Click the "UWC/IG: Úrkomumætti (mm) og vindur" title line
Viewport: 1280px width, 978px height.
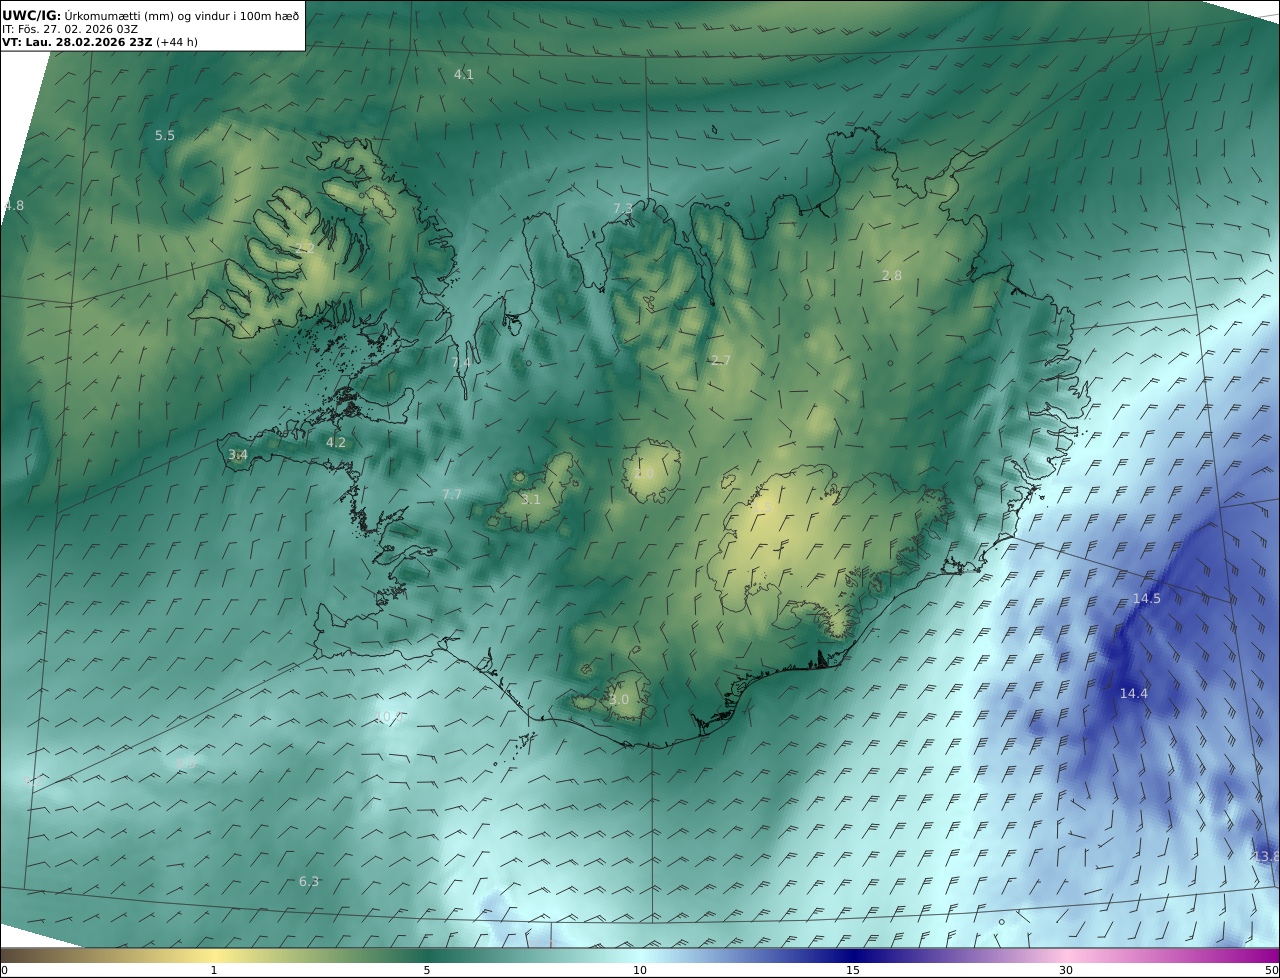click(151, 15)
